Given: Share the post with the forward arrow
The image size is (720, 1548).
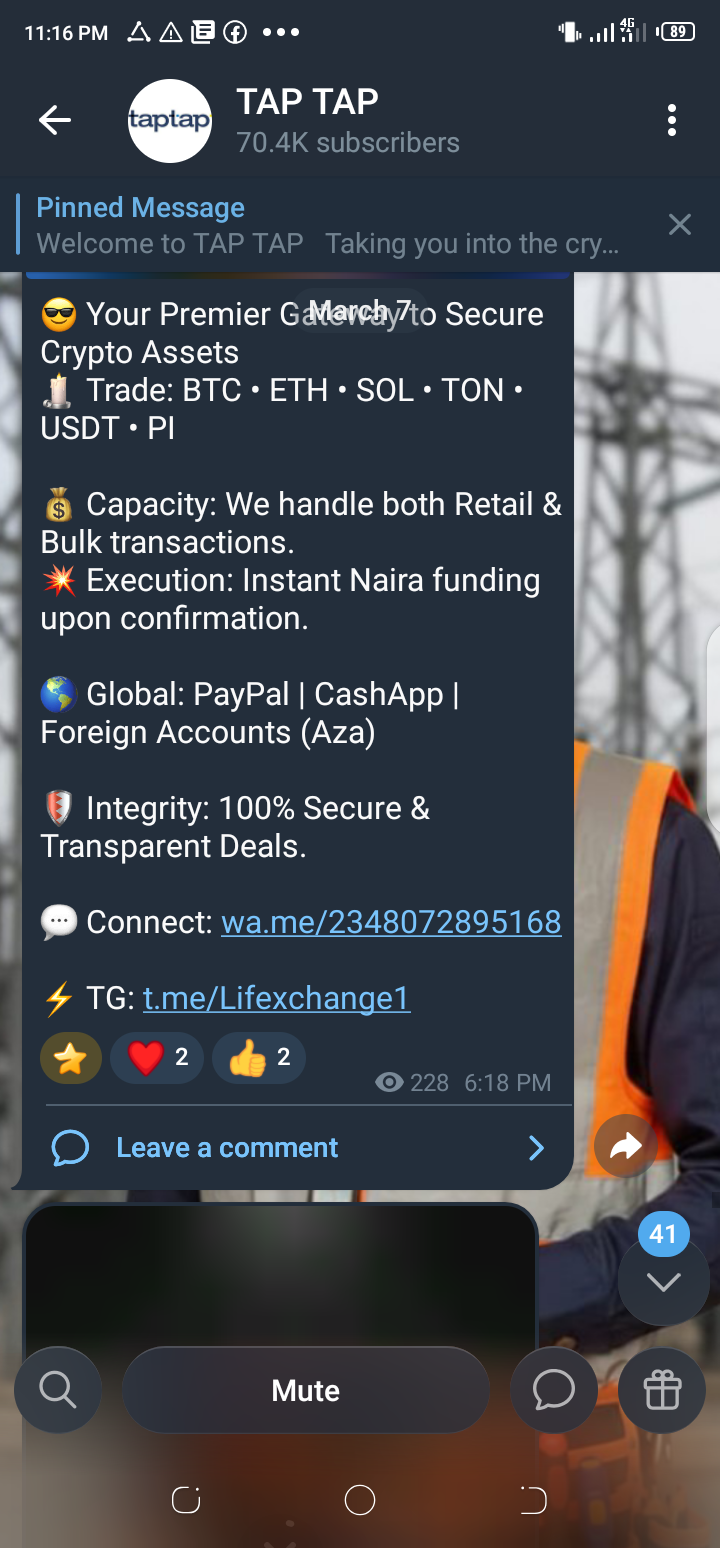Looking at the screenshot, I should [625, 1146].
